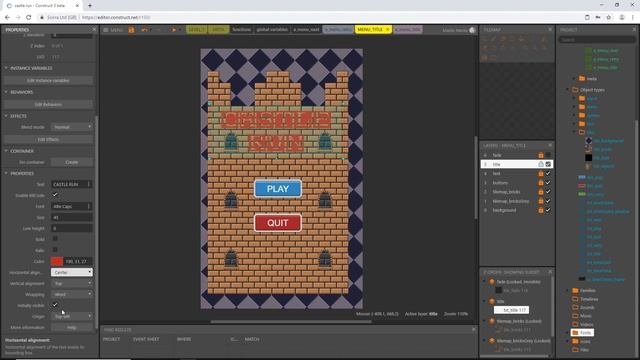
Task: Collapse the Behaviors section
Action: pyautogui.click(x=6, y=92)
